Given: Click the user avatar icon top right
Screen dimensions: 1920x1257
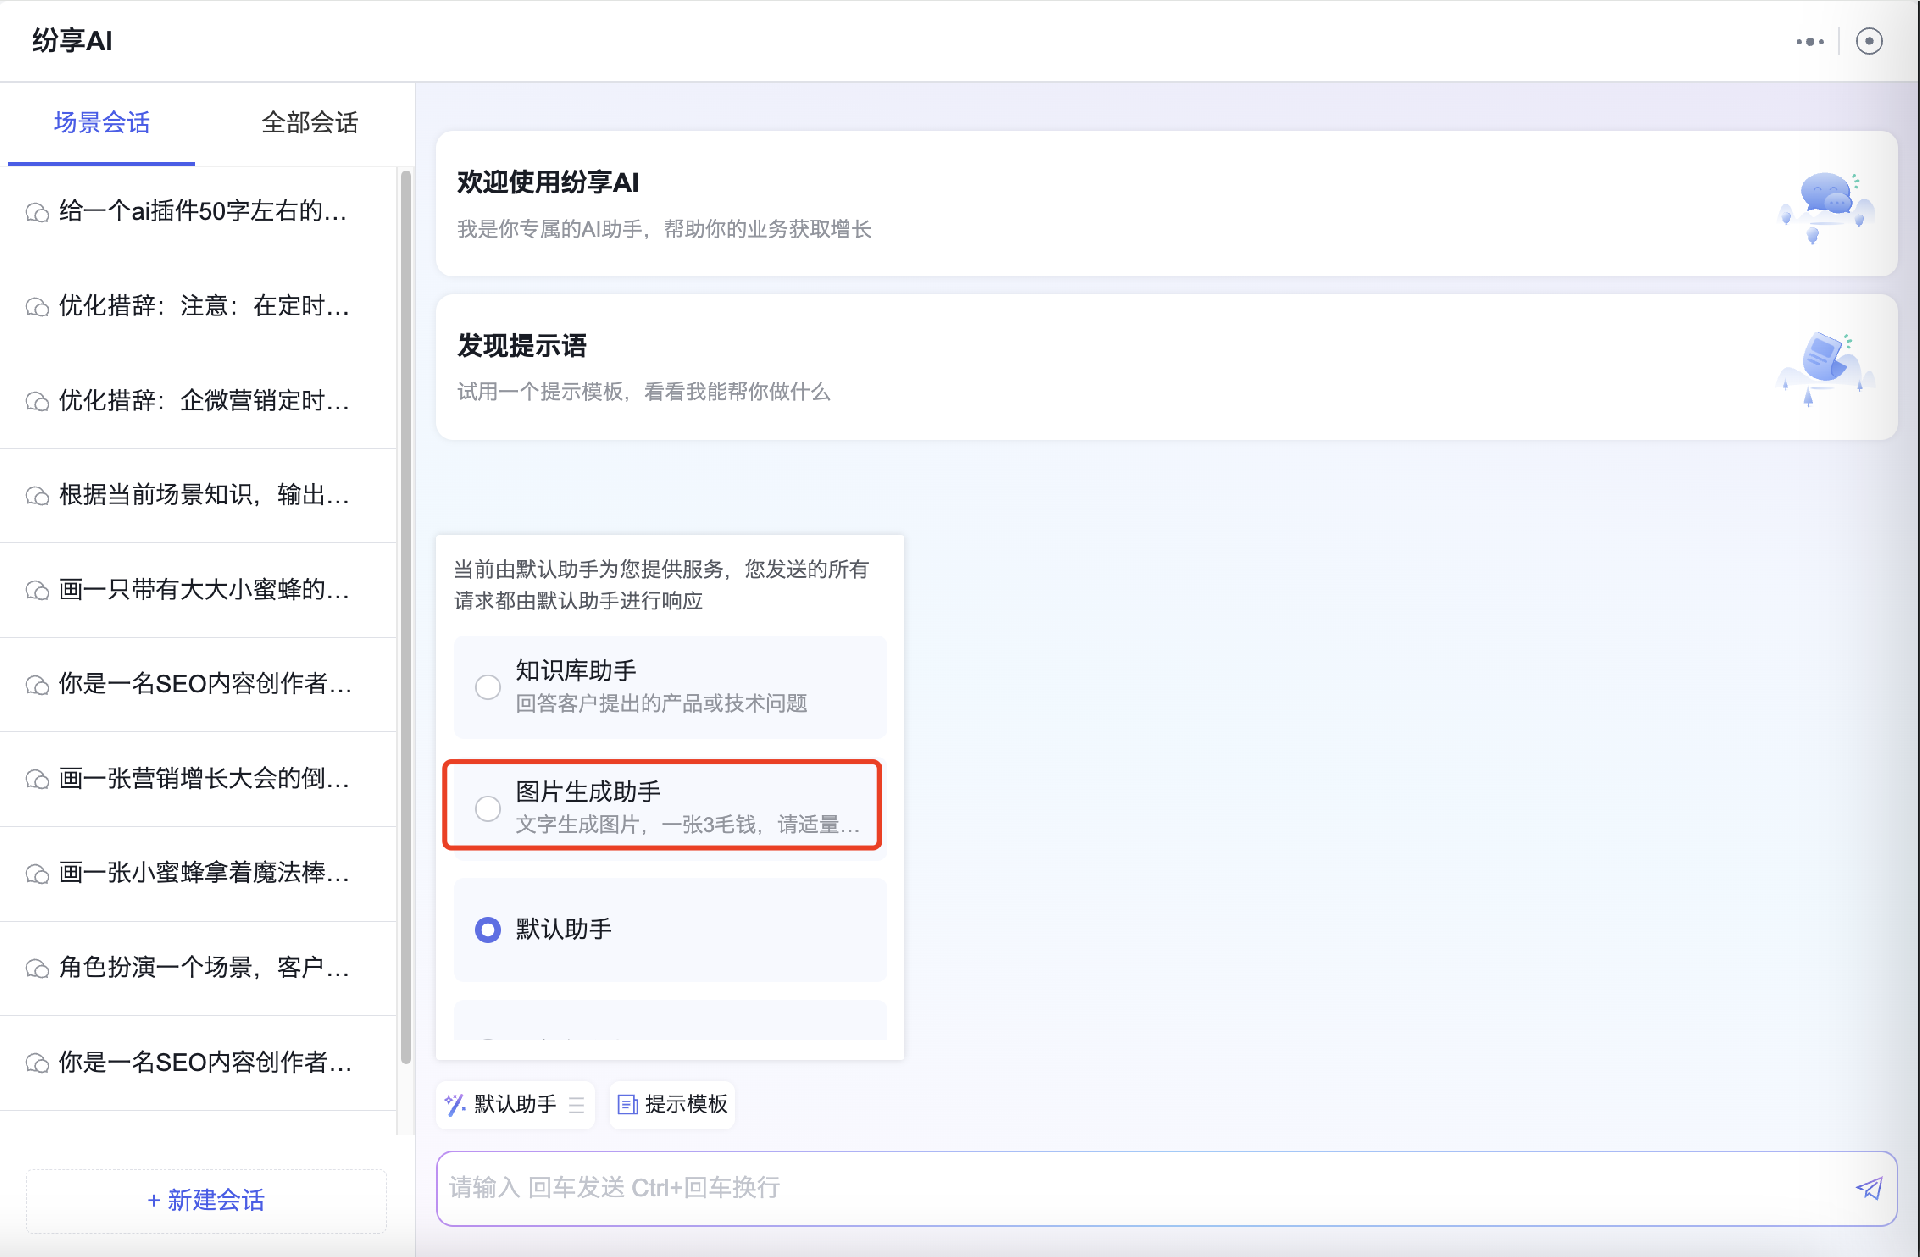Looking at the screenshot, I should click(x=1870, y=41).
